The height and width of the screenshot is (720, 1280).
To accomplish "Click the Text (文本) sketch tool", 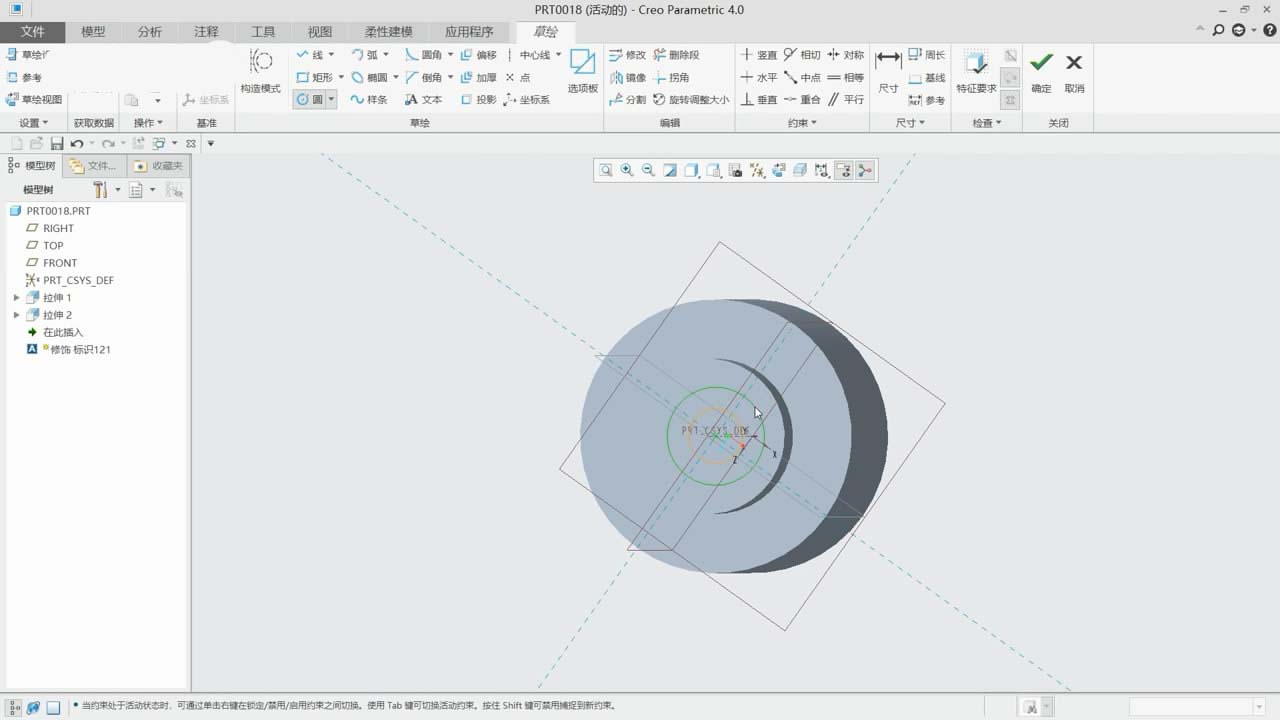I will pyautogui.click(x=423, y=100).
